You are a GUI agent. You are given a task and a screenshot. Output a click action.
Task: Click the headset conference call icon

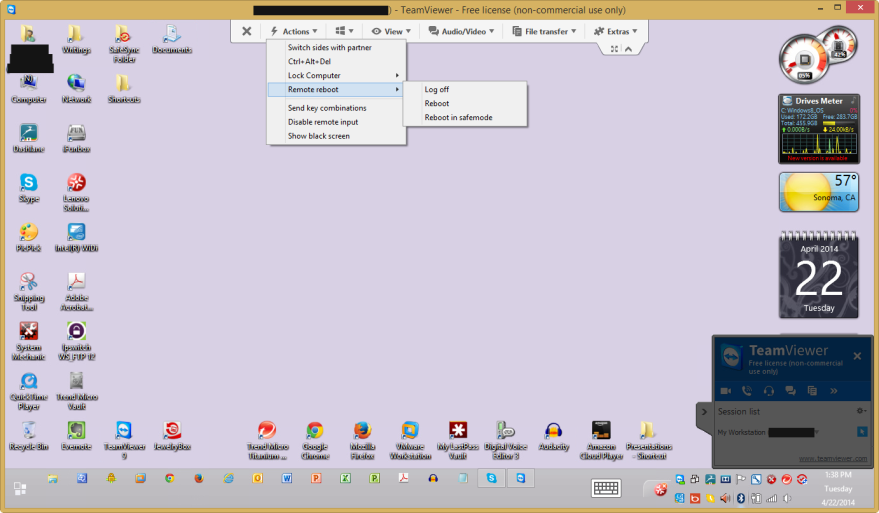[x=768, y=389]
